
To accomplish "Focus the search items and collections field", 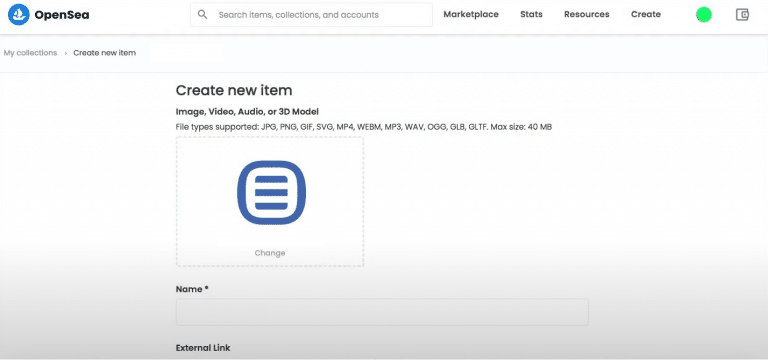I will (312, 15).
